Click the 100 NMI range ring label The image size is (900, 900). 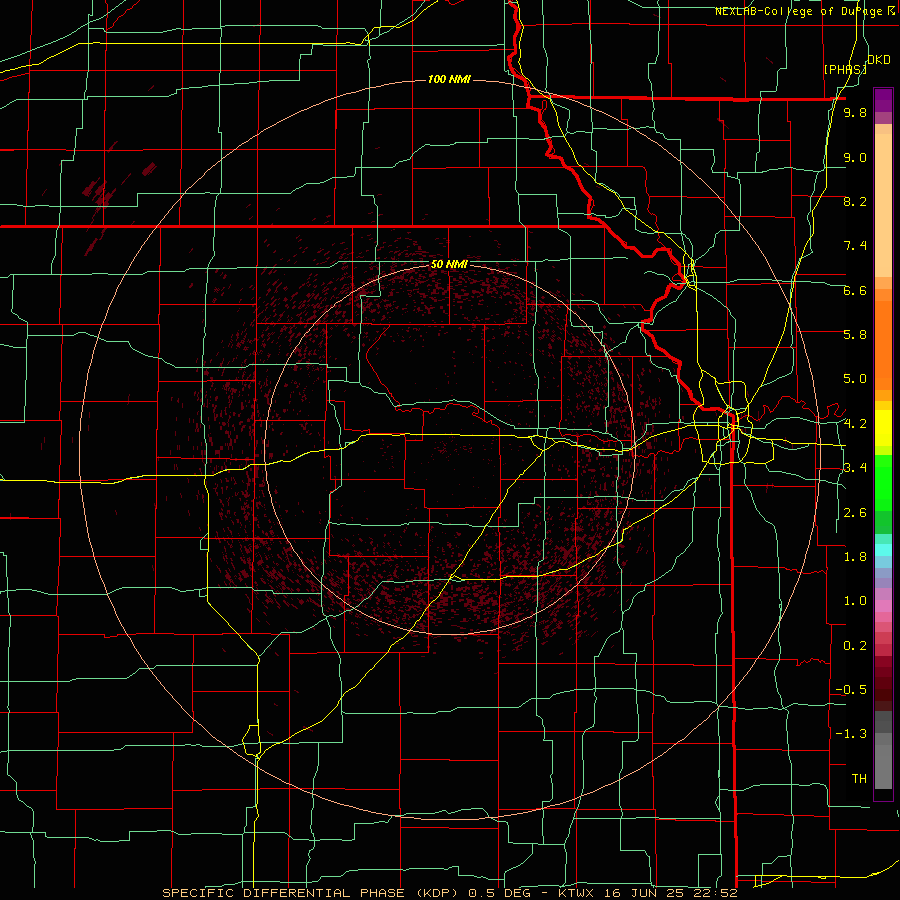(x=449, y=79)
